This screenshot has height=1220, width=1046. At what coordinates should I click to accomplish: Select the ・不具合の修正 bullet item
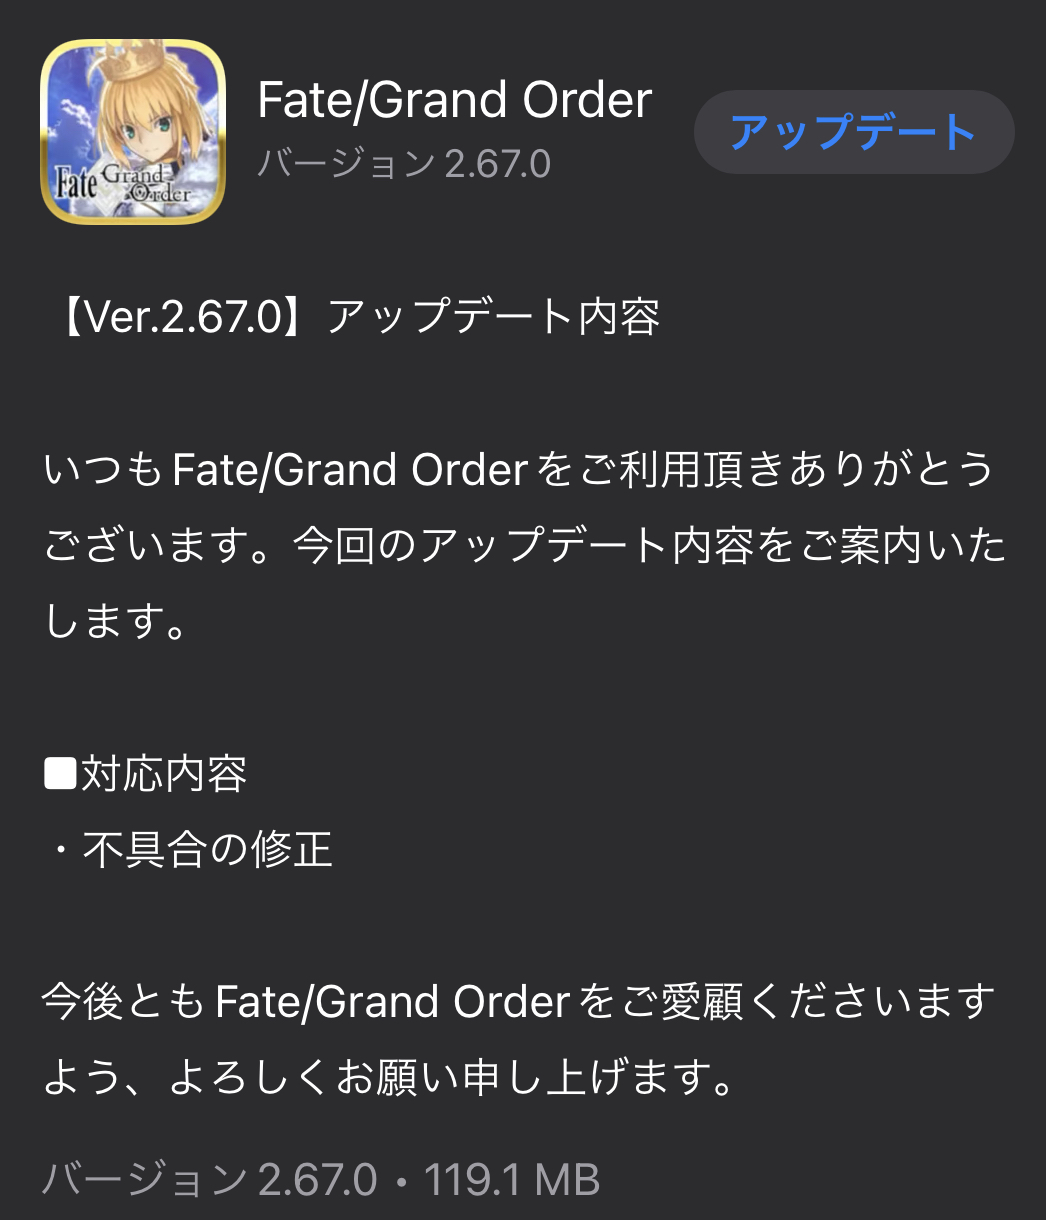pos(189,850)
